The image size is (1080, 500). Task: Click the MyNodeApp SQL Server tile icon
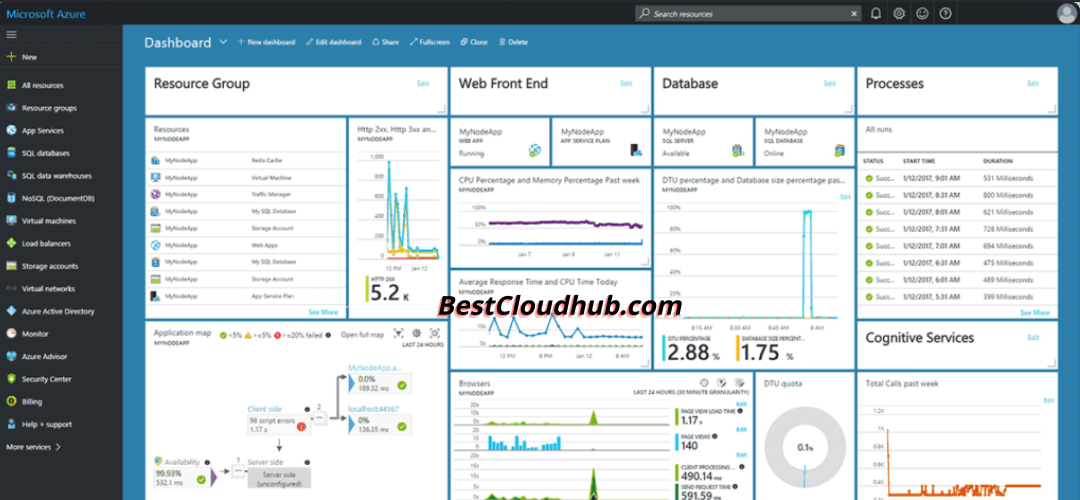coord(738,149)
